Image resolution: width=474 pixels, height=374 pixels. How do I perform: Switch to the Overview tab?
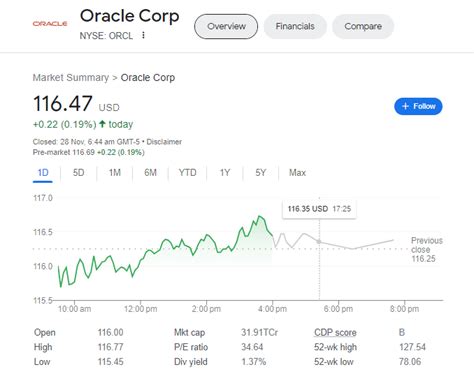(x=226, y=26)
